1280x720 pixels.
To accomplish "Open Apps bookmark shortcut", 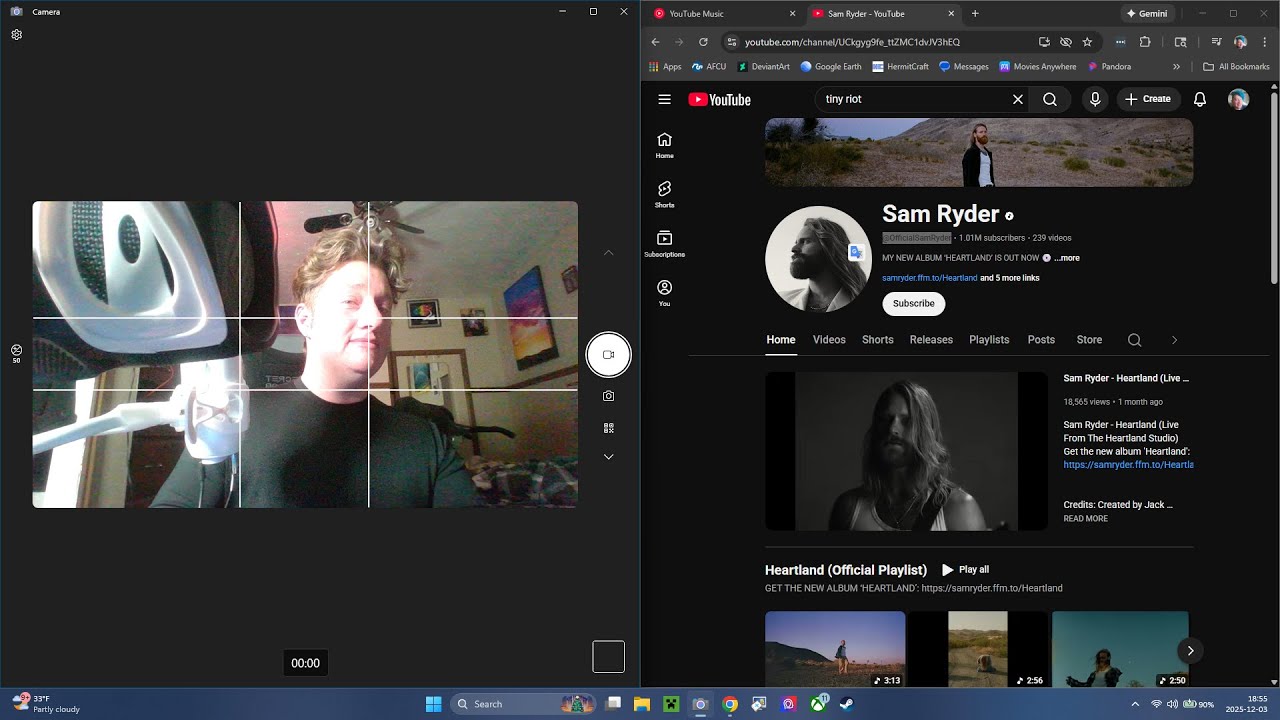I will click(x=665, y=67).
